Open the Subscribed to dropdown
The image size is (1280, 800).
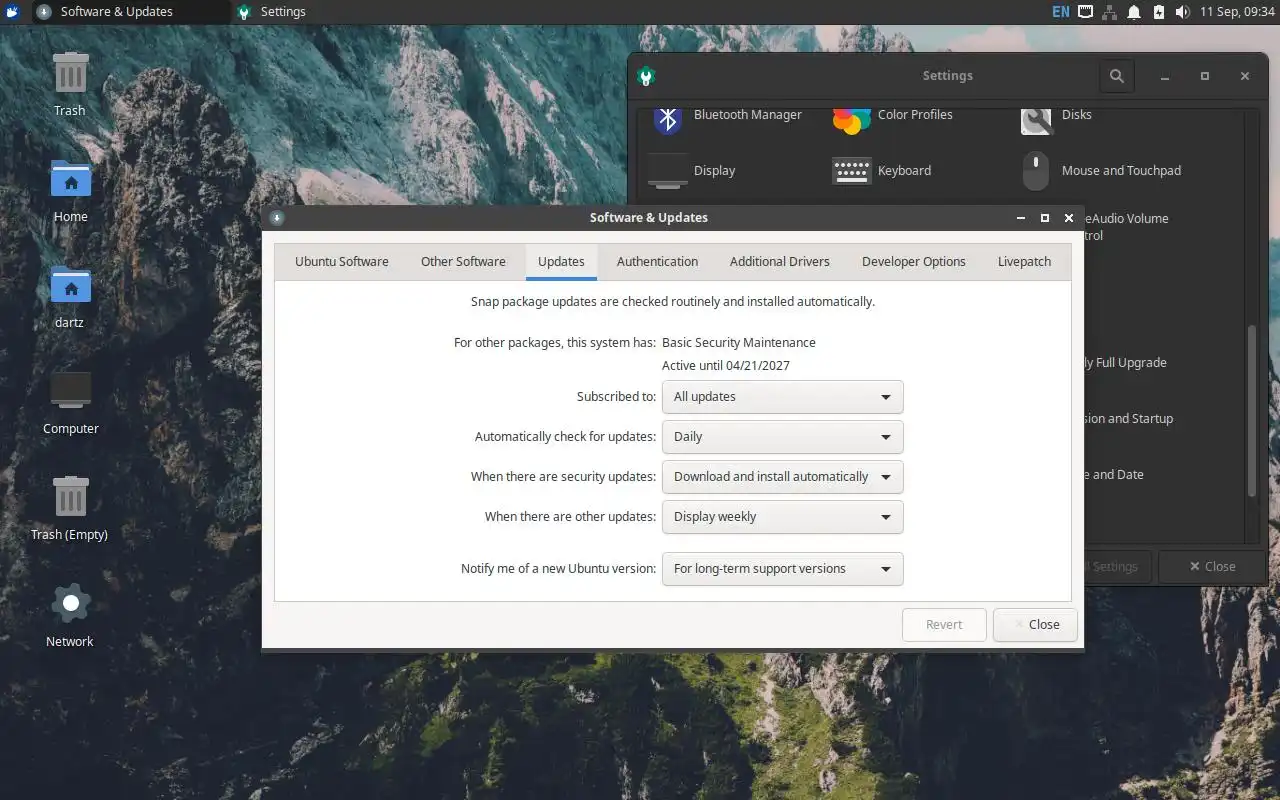(782, 397)
